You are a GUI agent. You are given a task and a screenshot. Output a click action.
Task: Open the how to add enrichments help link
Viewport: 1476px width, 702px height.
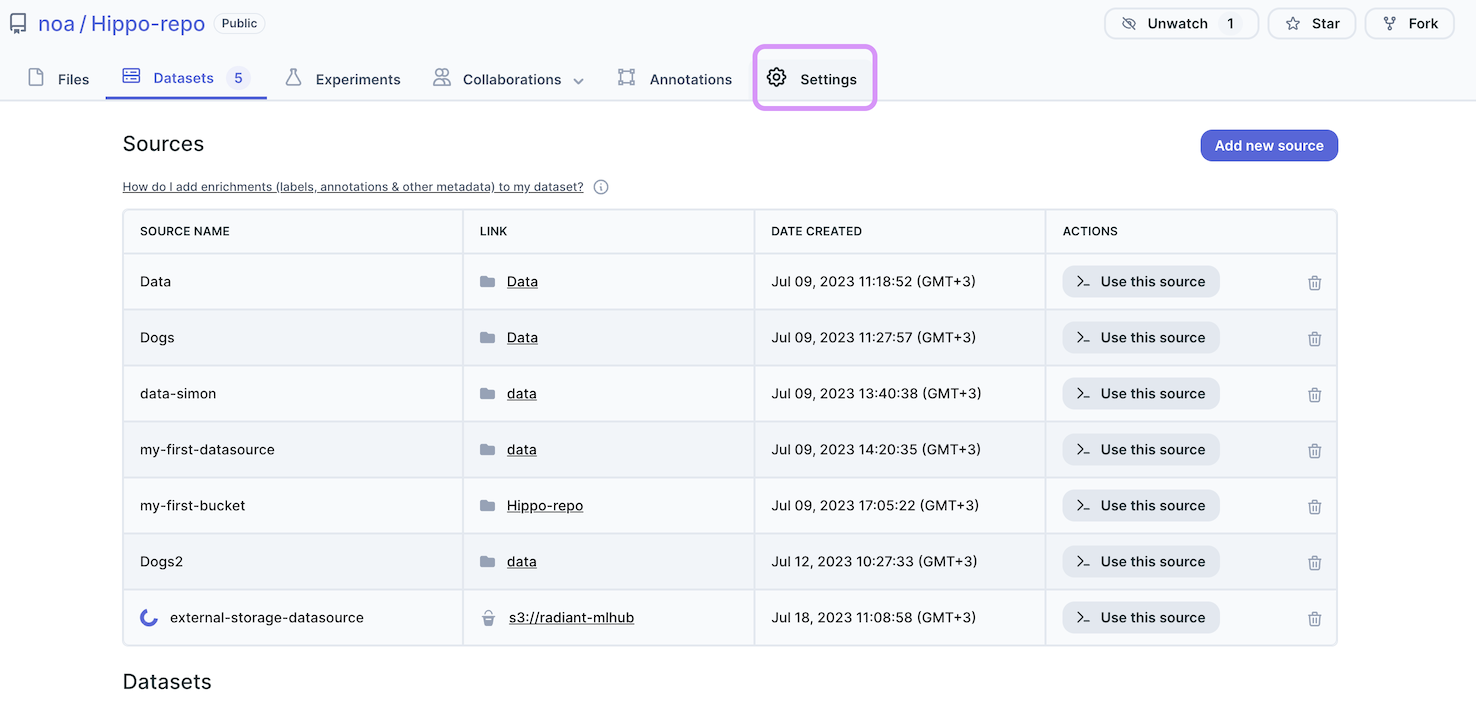(353, 187)
